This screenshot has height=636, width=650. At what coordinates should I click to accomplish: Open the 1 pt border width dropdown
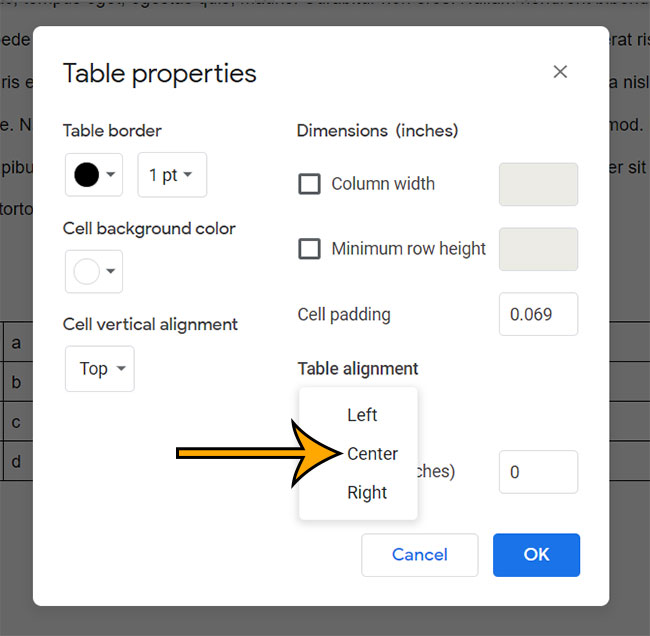pyautogui.click(x=172, y=175)
